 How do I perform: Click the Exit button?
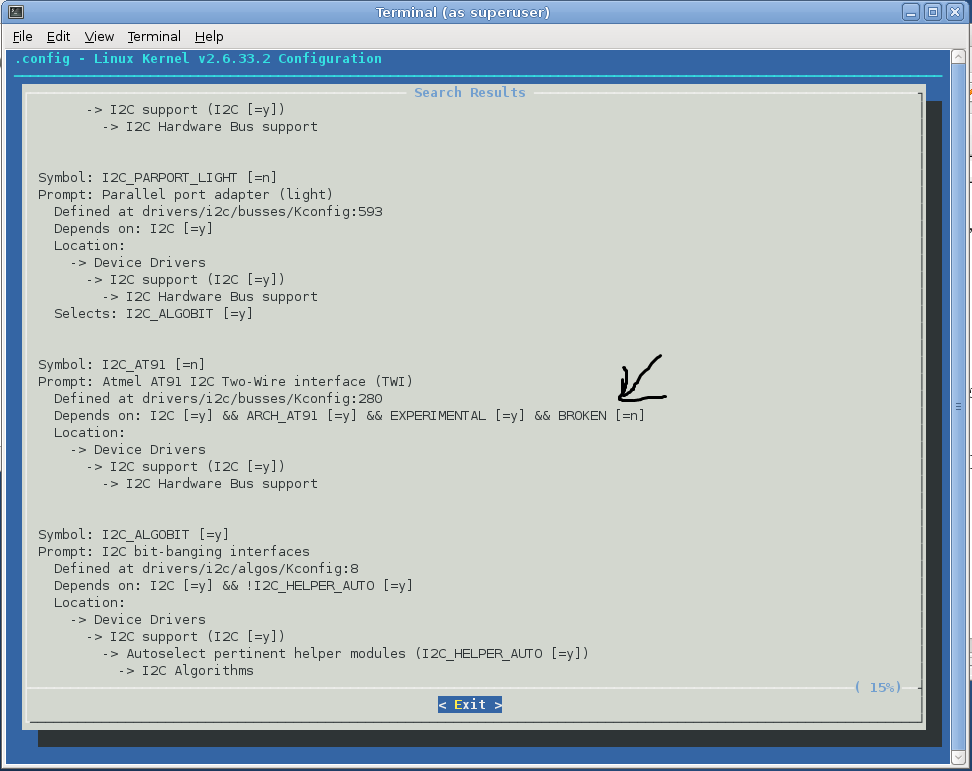[x=470, y=705]
